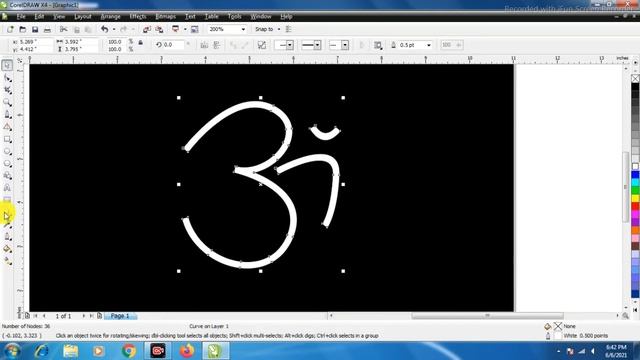This screenshot has height=360, width=640.
Task: Undo the last action
Action: click(104, 29)
